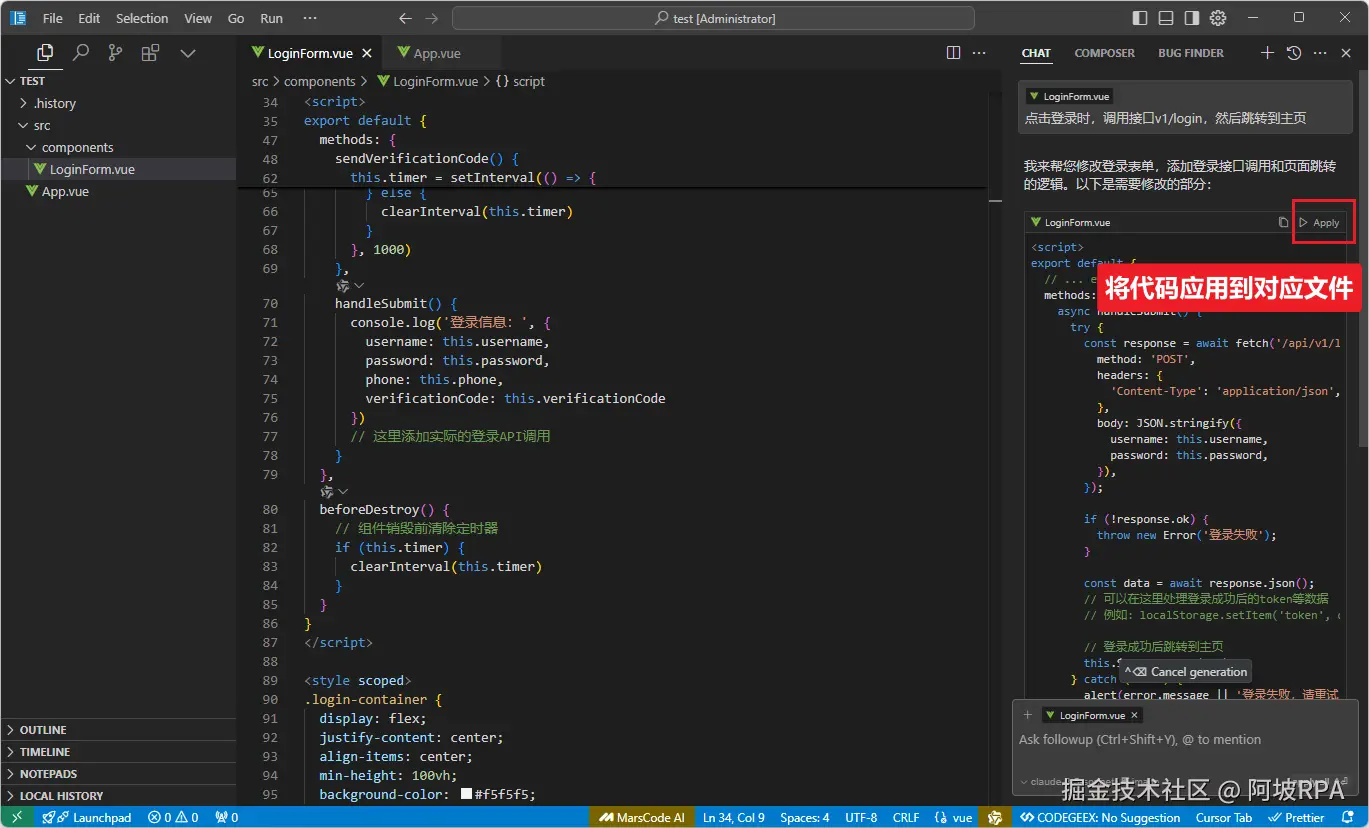The width and height of the screenshot is (1369, 828).
Task: Click the Ask followup input field
Action: tap(1140, 740)
